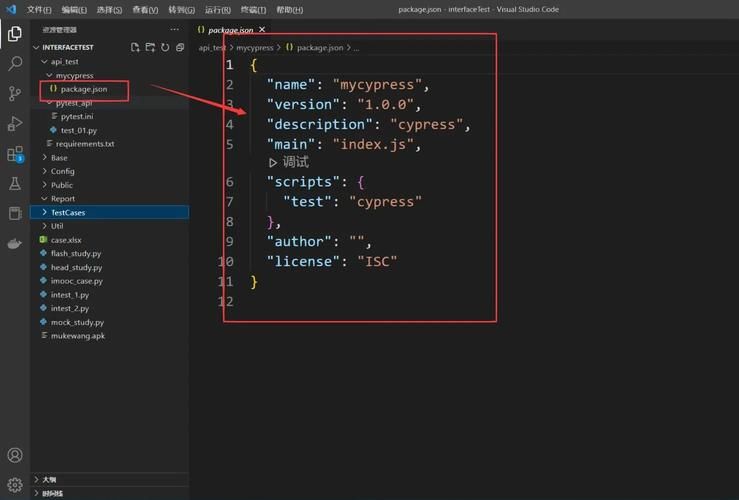Open mock_study.py in the file tree
This screenshot has height=500, width=739.
click(x=77, y=322)
